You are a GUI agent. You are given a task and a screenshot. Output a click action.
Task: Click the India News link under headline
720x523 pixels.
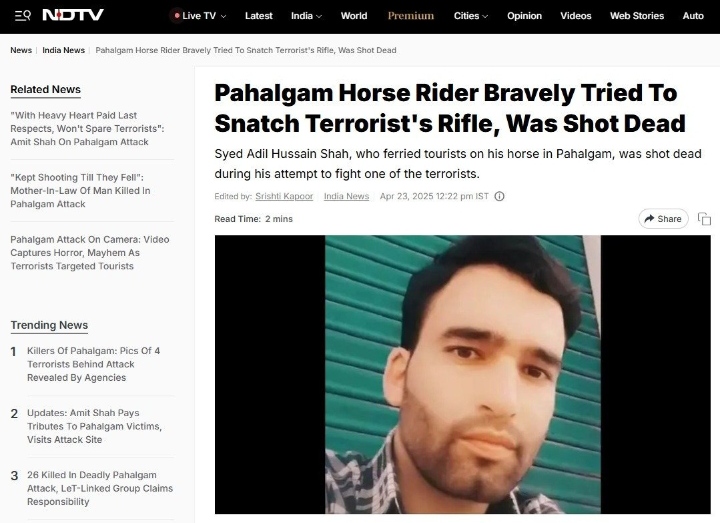(346, 197)
